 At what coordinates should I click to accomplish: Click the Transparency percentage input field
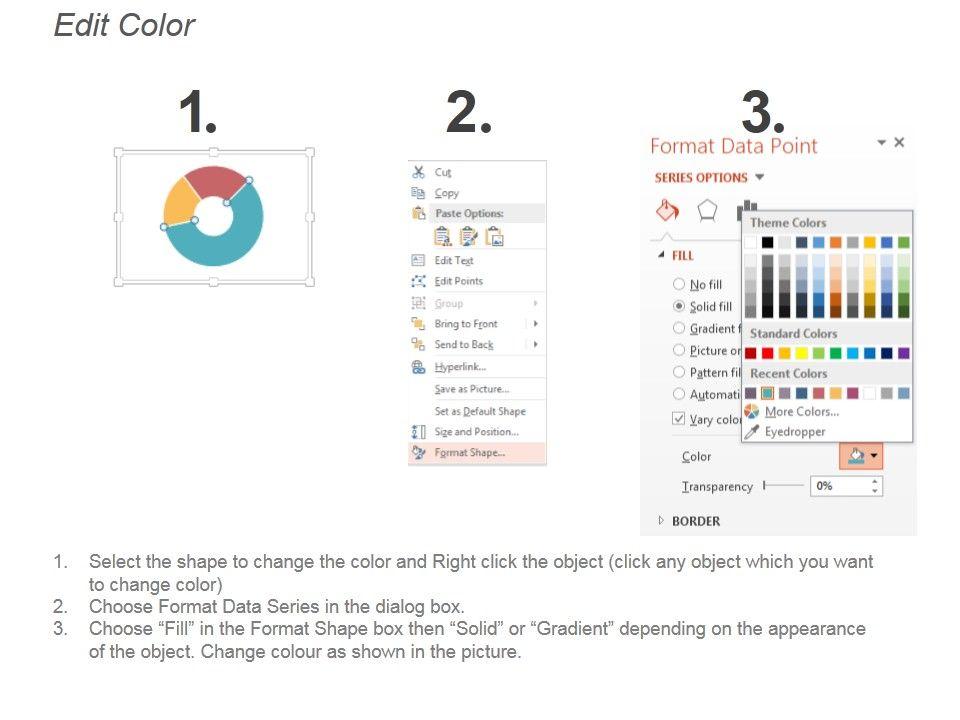click(840, 486)
